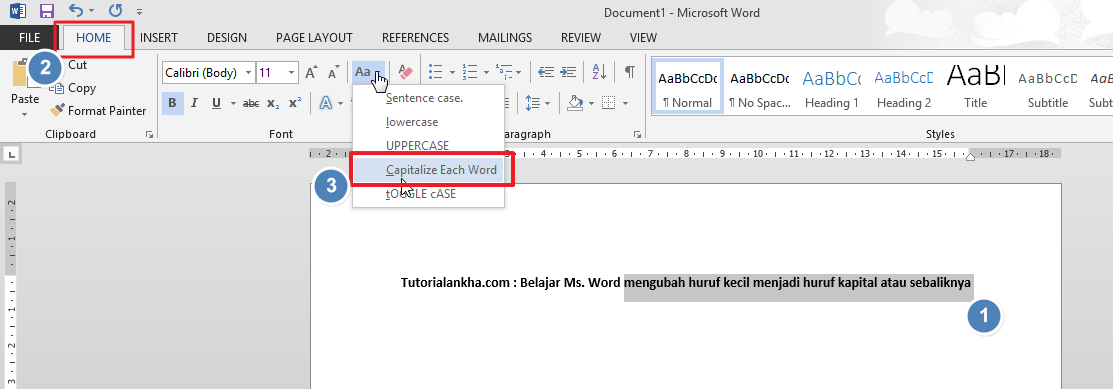Choose lowercase option
Screen dimensions: 1113x389
(x=428, y=122)
